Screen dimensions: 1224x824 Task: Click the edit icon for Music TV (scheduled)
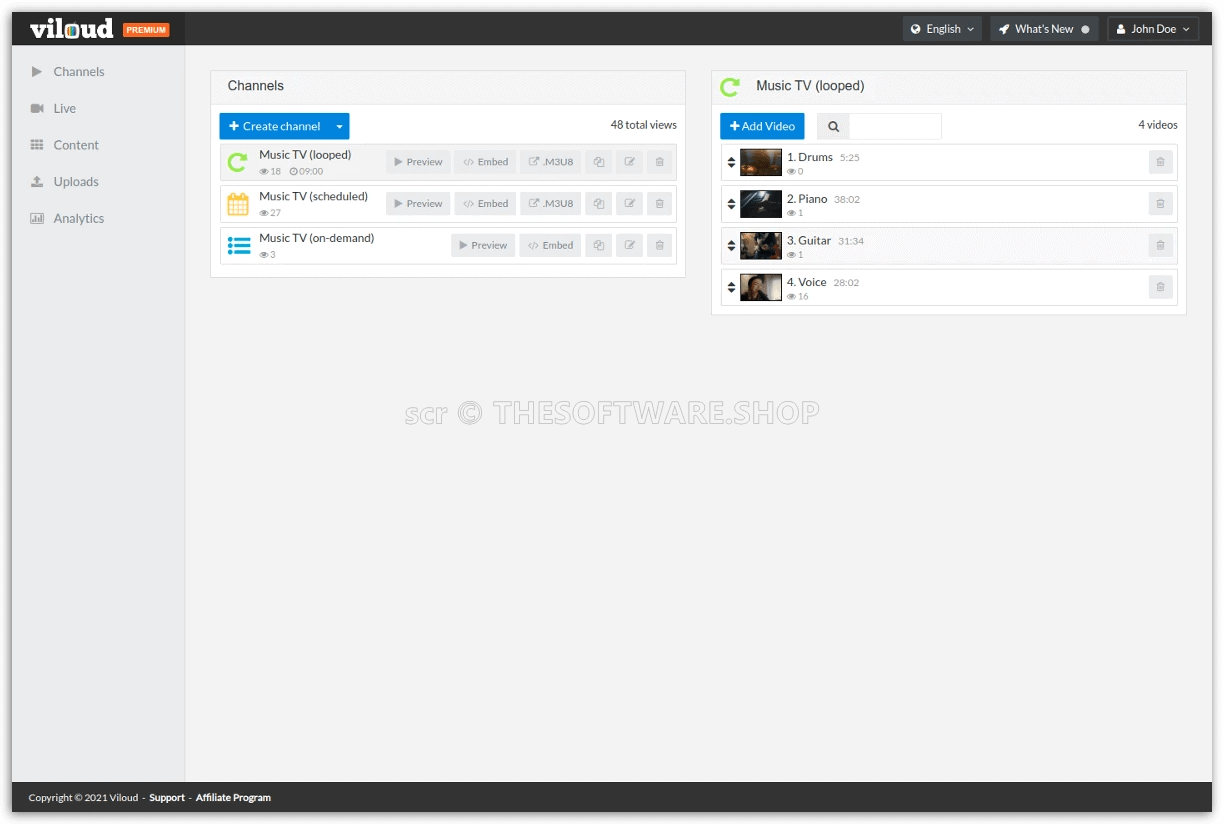coord(629,204)
